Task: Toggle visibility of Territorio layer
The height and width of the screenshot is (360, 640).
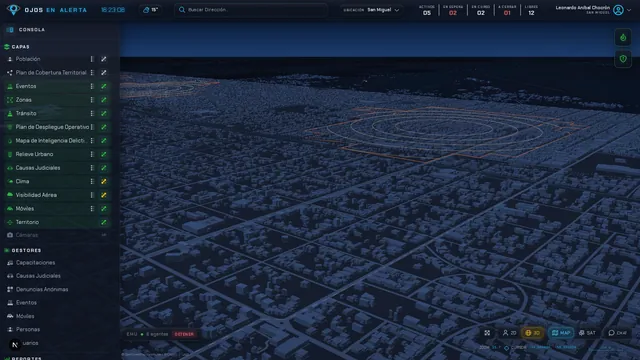Action: click(x=104, y=222)
